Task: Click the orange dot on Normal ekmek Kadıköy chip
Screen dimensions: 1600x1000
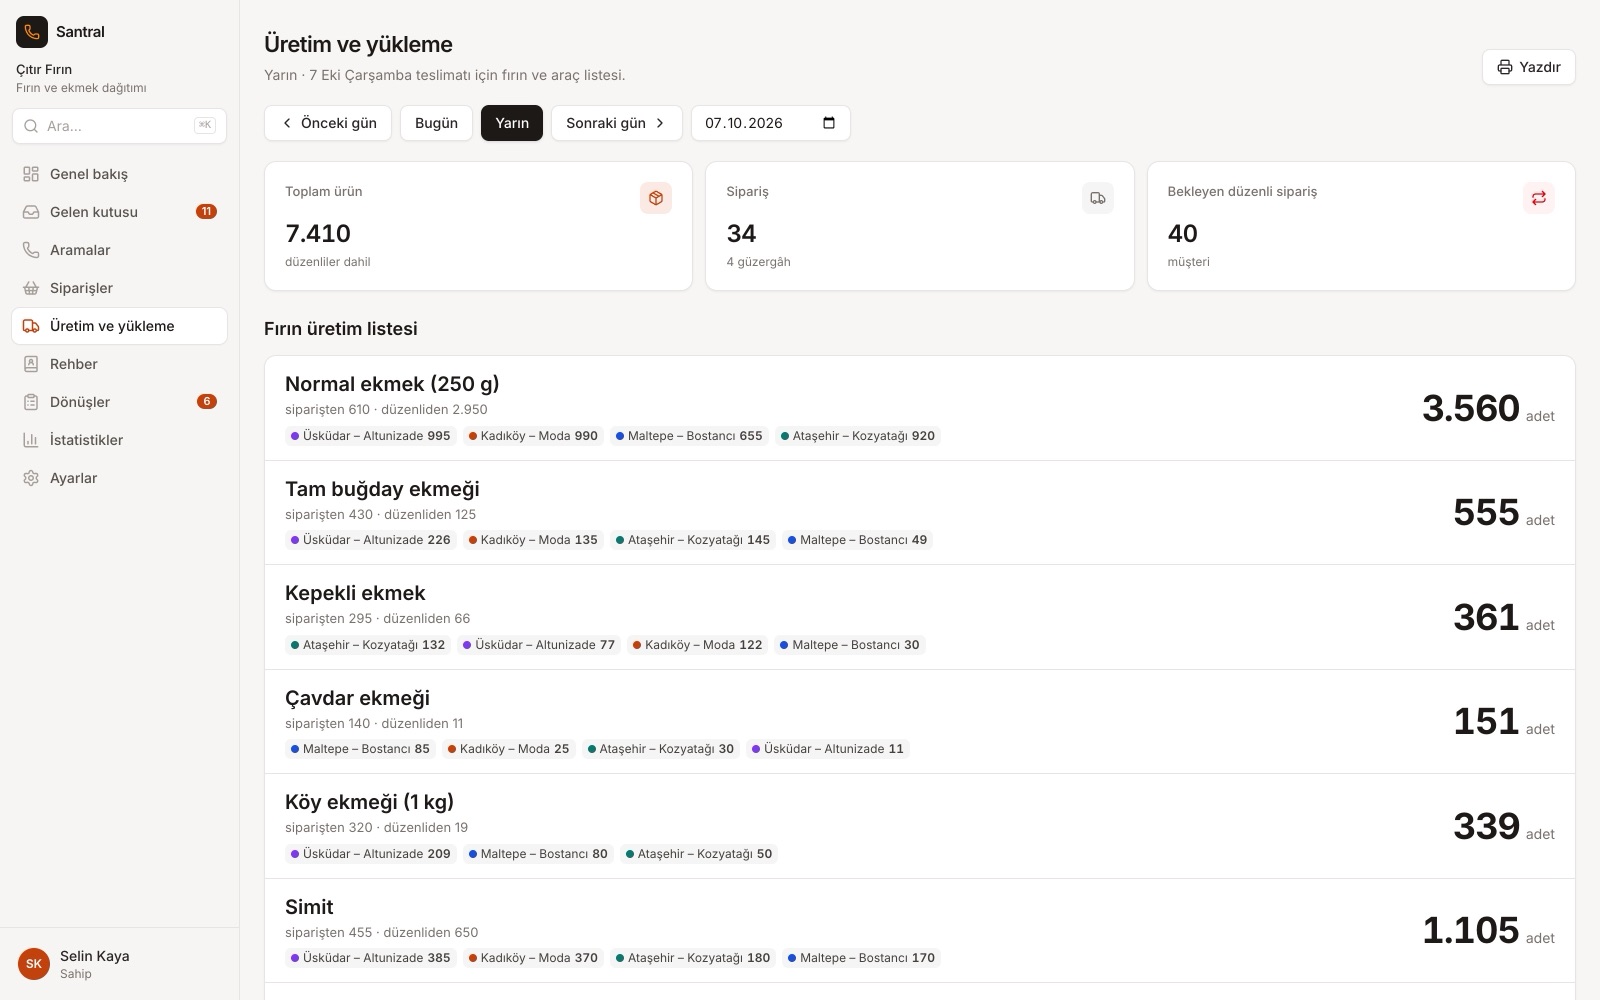Action: point(472,436)
